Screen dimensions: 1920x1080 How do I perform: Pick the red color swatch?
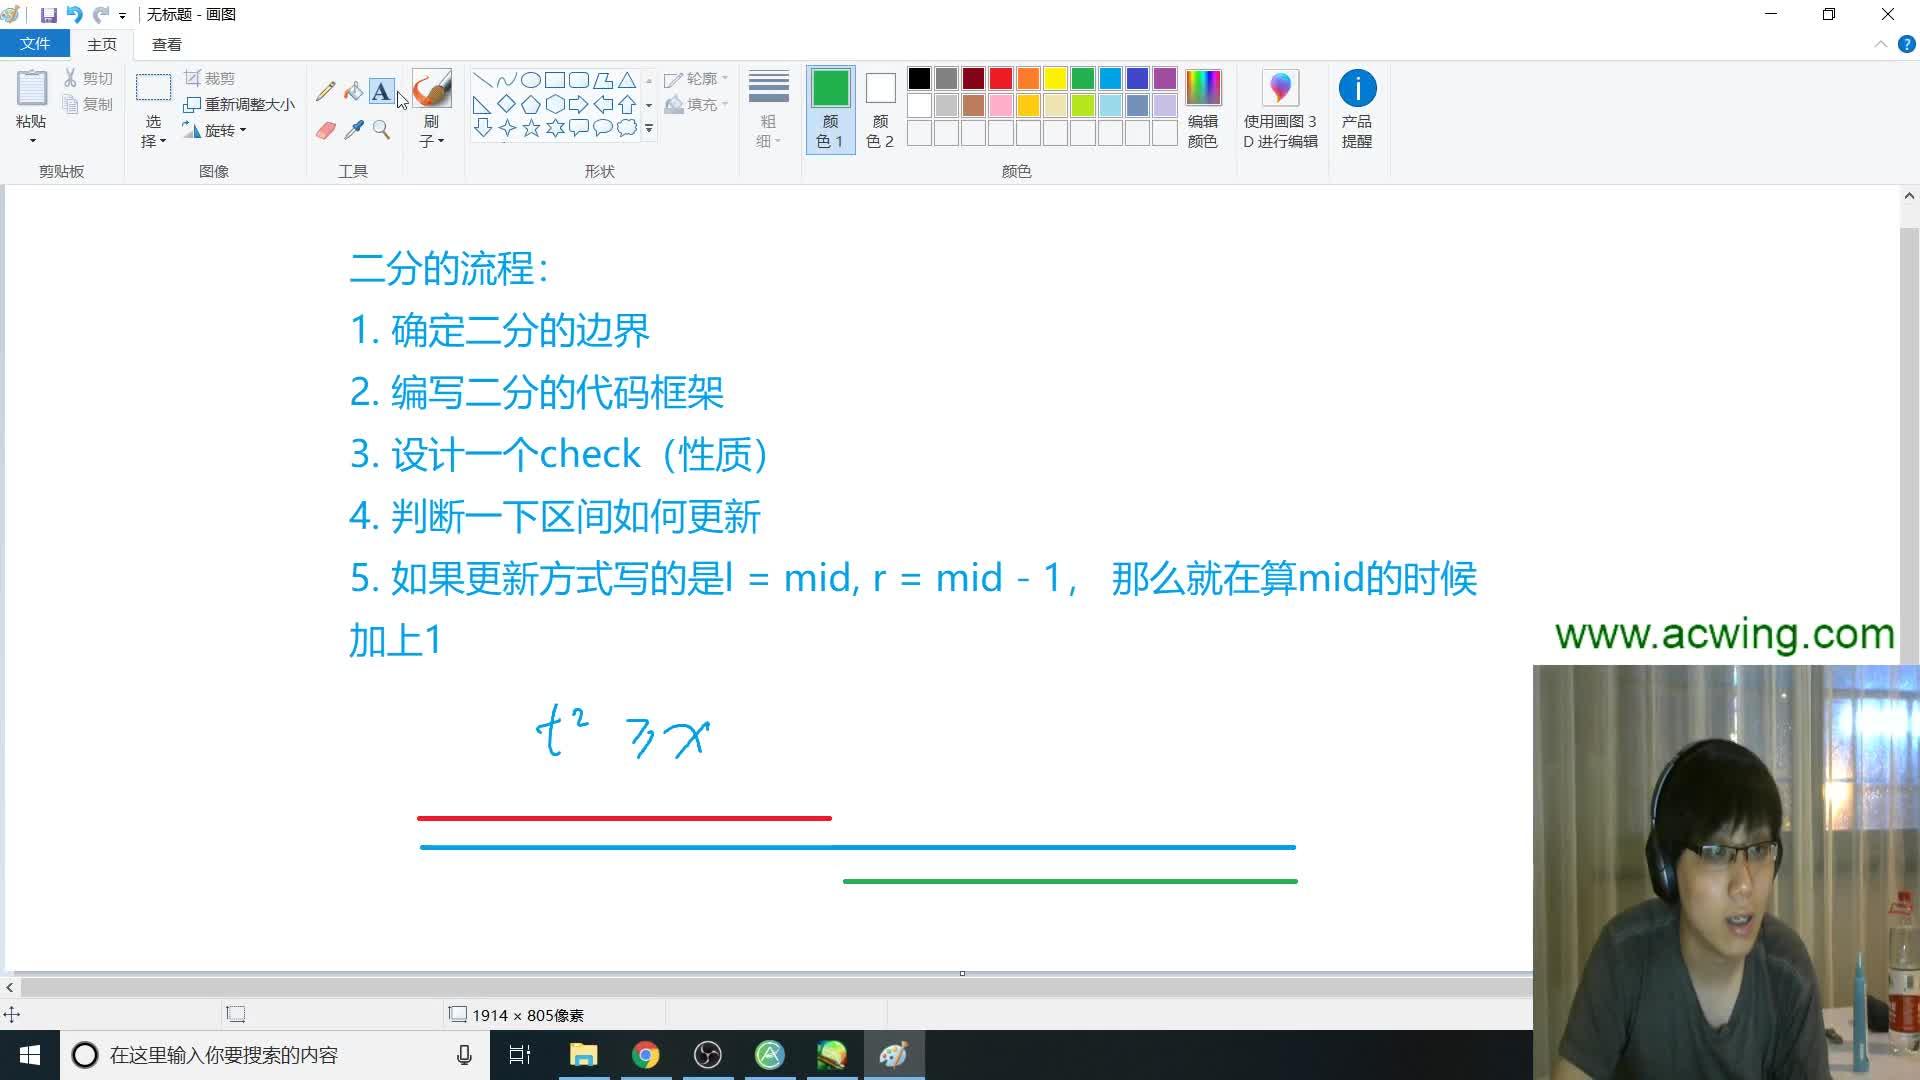(1000, 79)
